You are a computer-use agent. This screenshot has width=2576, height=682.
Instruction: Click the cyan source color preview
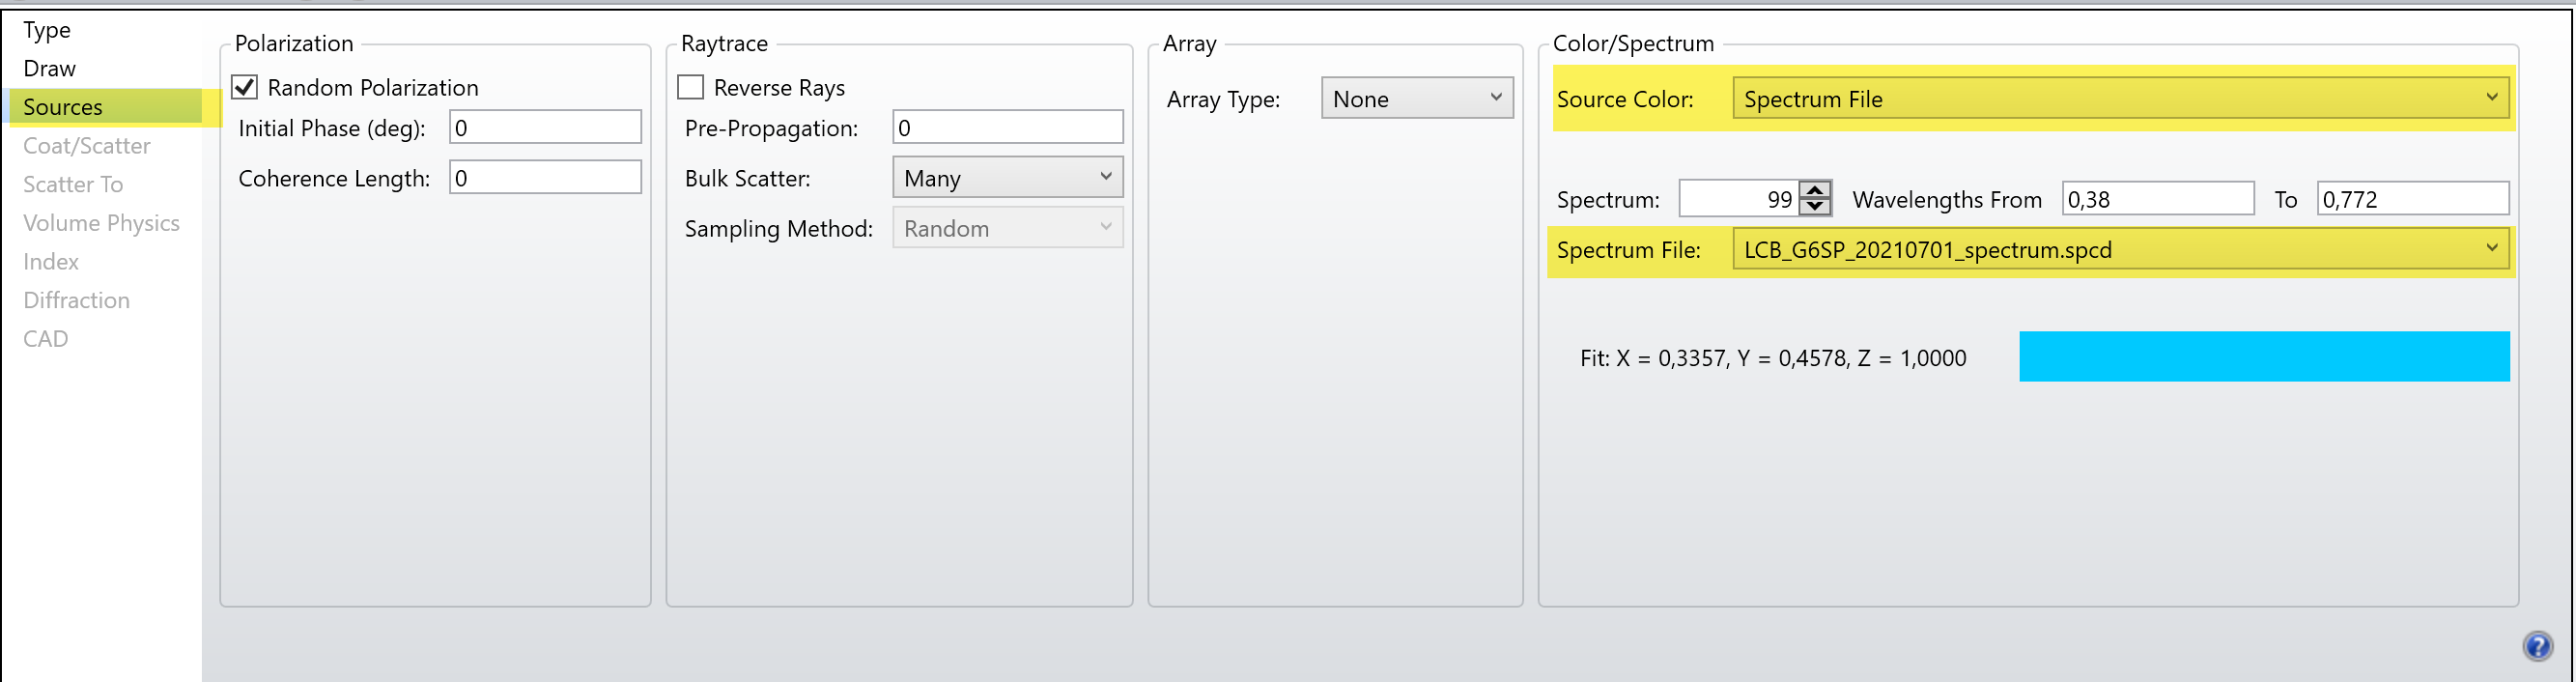(x=2264, y=356)
